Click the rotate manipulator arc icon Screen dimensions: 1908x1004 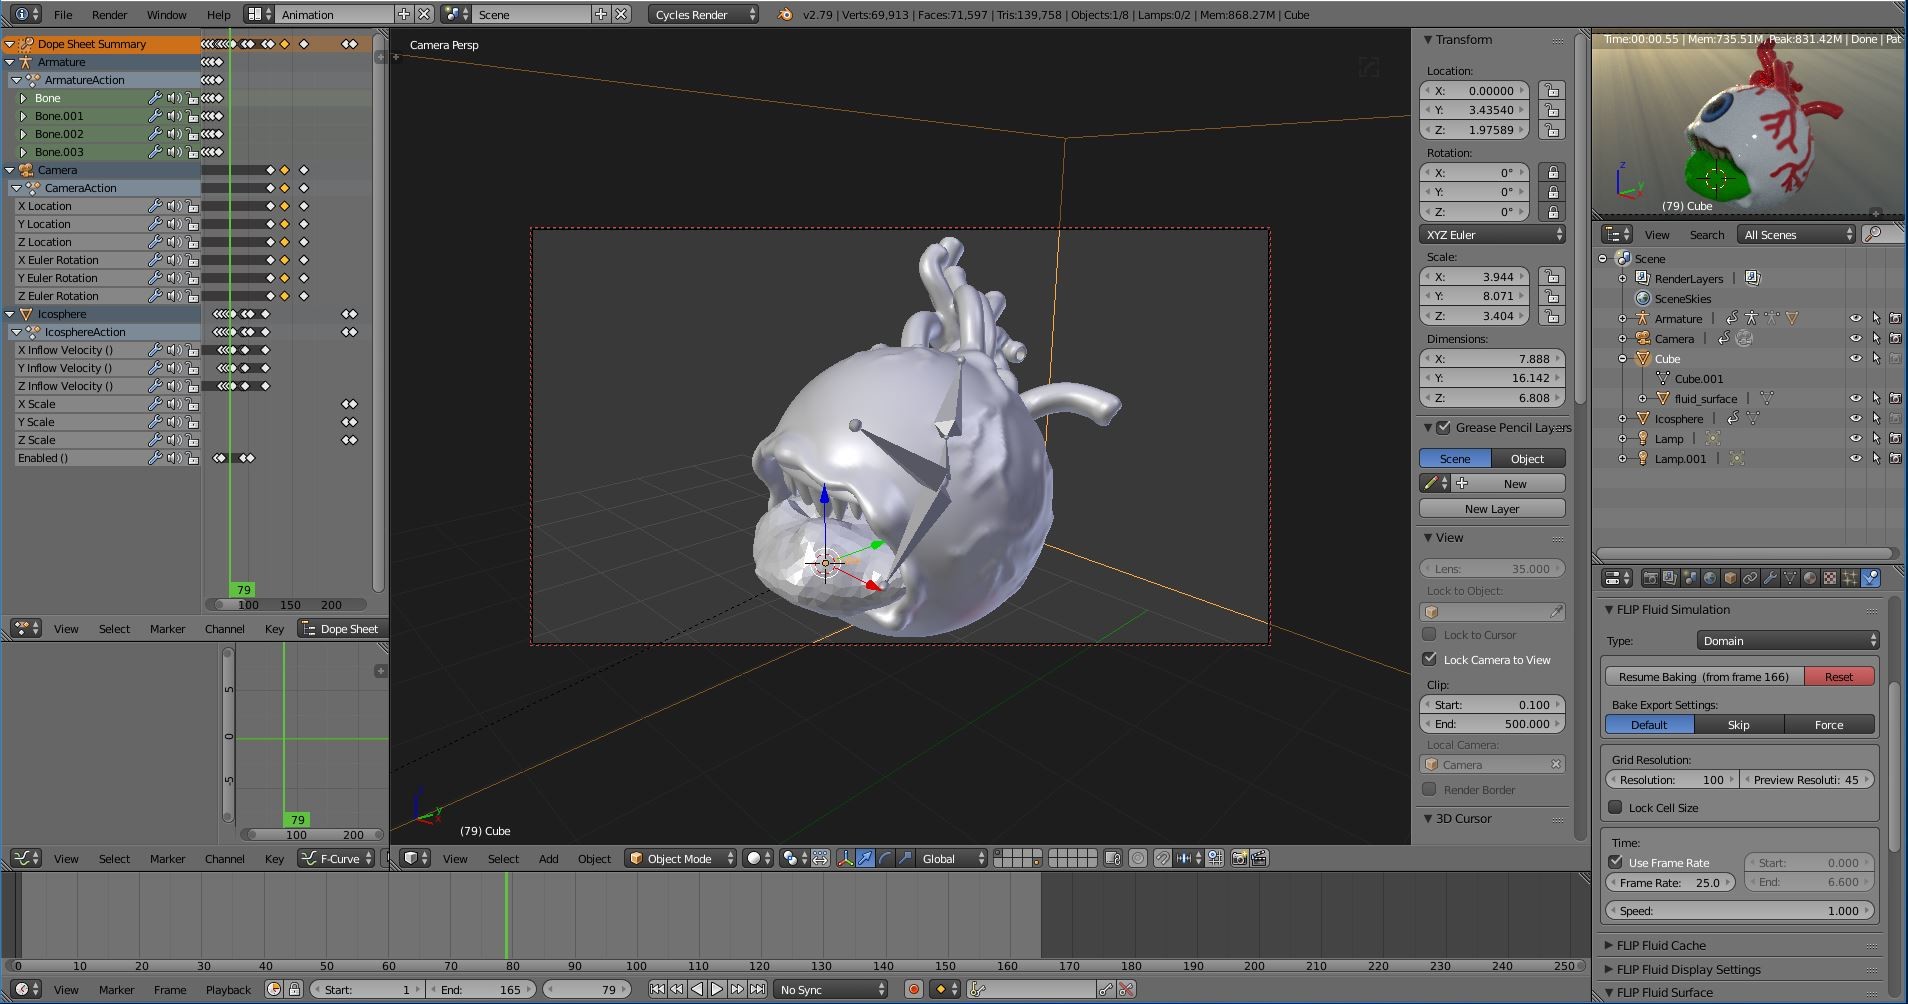(885, 858)
